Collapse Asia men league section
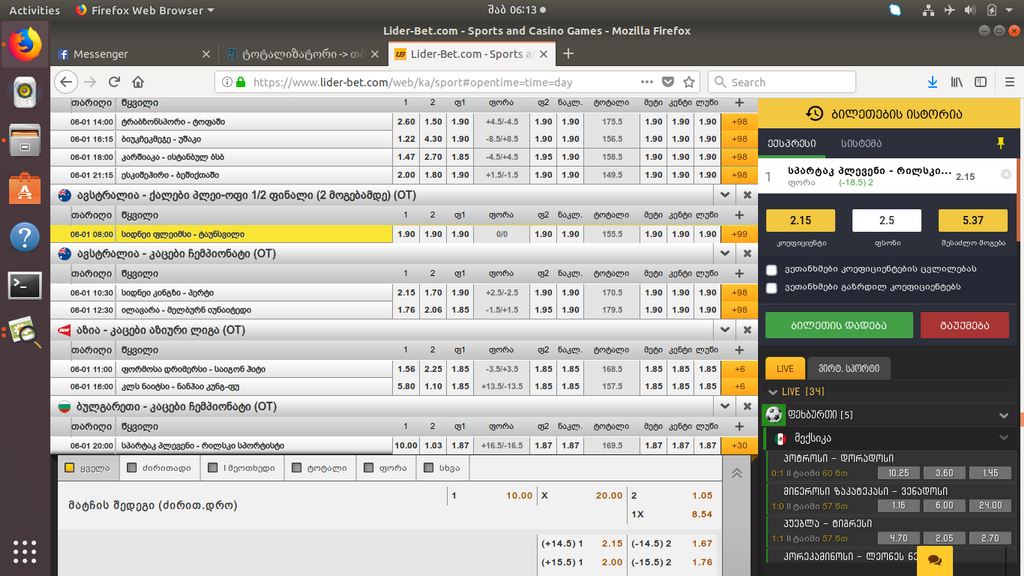This screenshot has width=1024, height=576. (x=724, y=330)
